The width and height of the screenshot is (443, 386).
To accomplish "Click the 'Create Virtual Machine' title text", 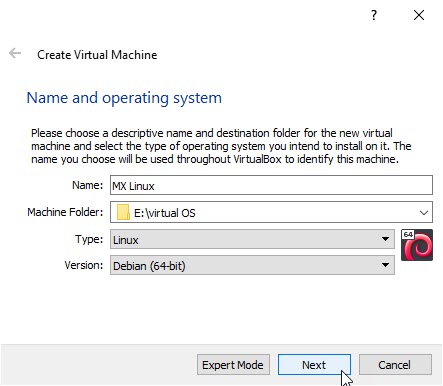I will [97, 55].
